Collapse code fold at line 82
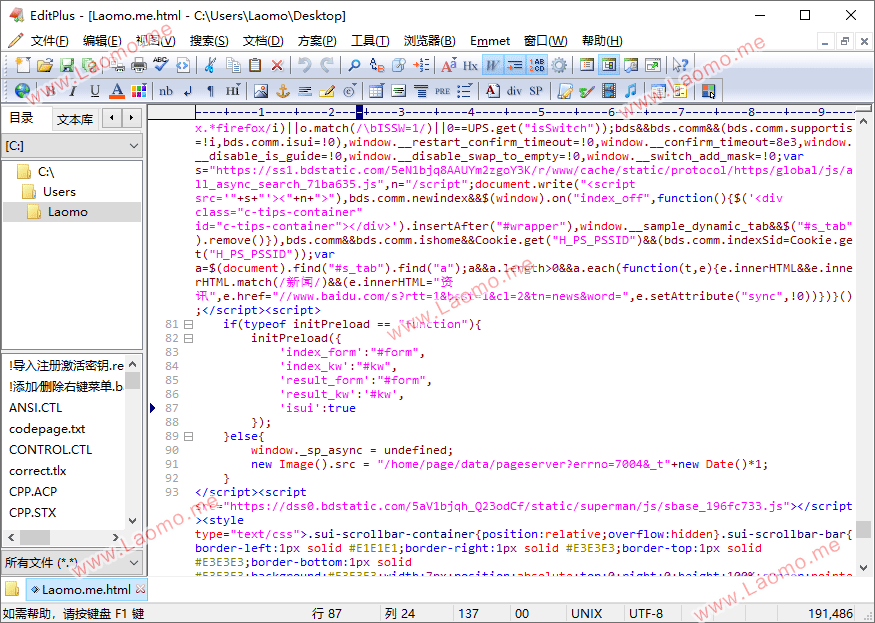 click(189, 338)
